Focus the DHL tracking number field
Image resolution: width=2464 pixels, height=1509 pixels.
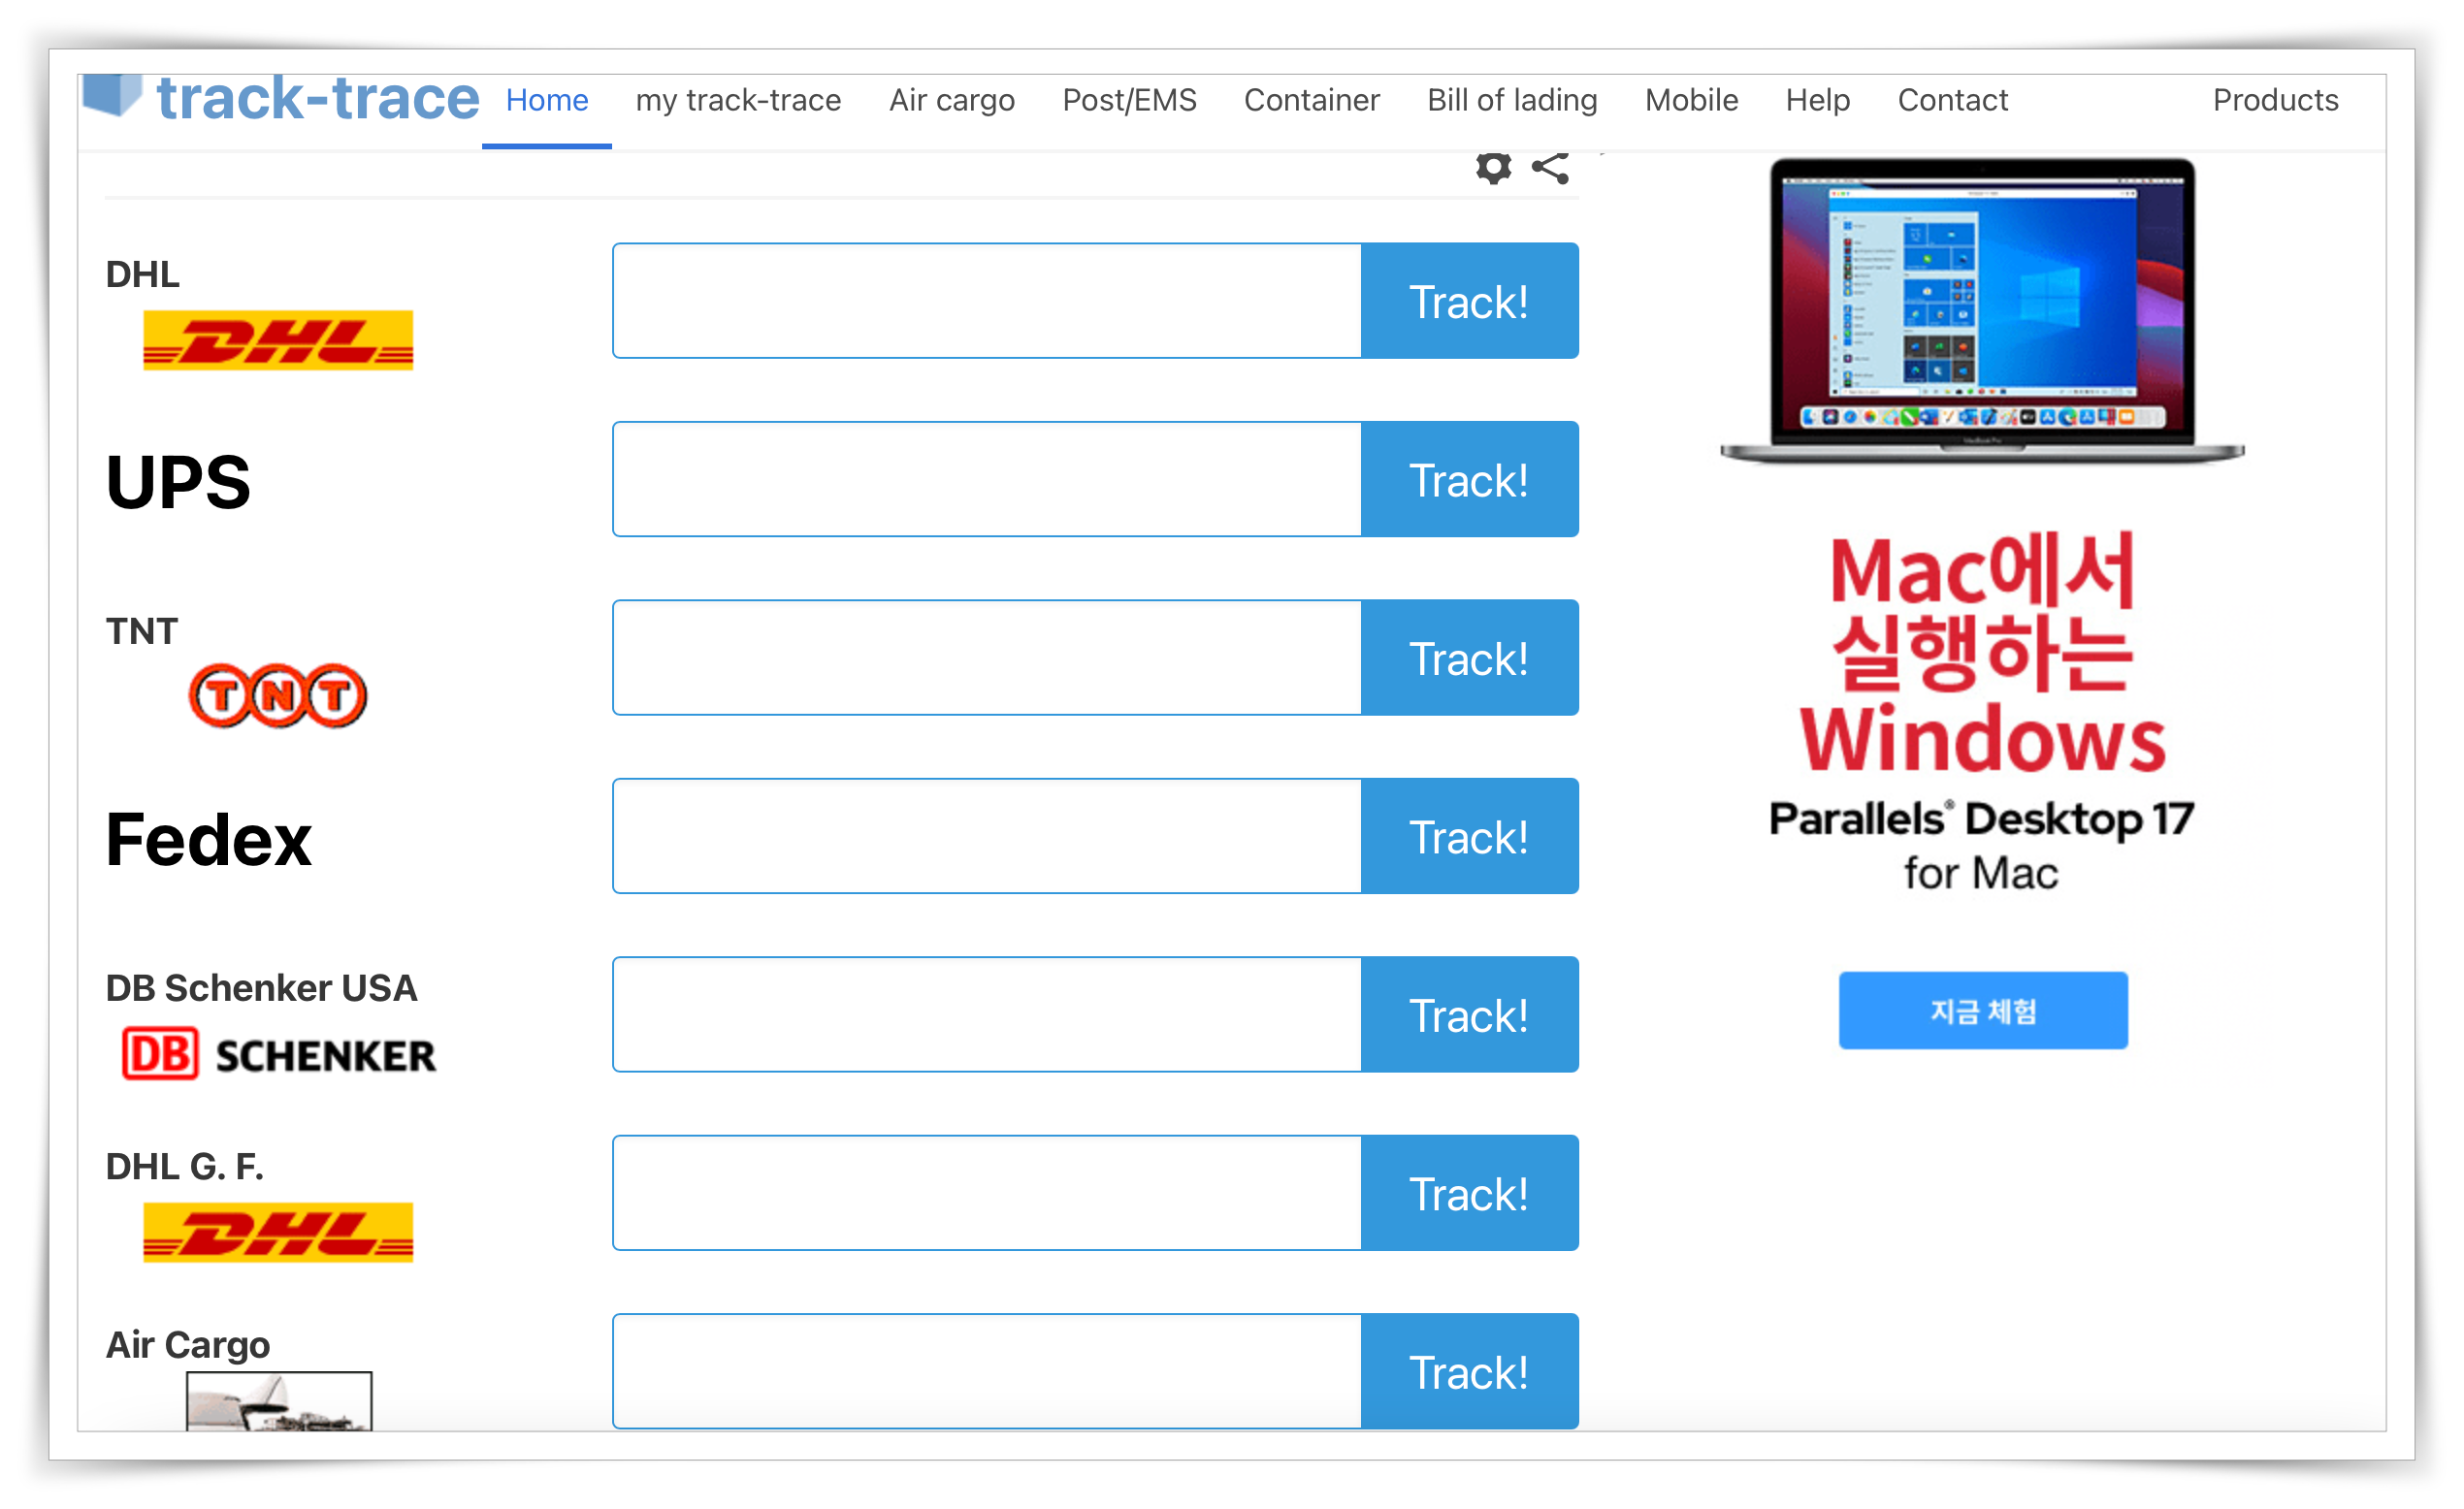click(x=987, y=301)
